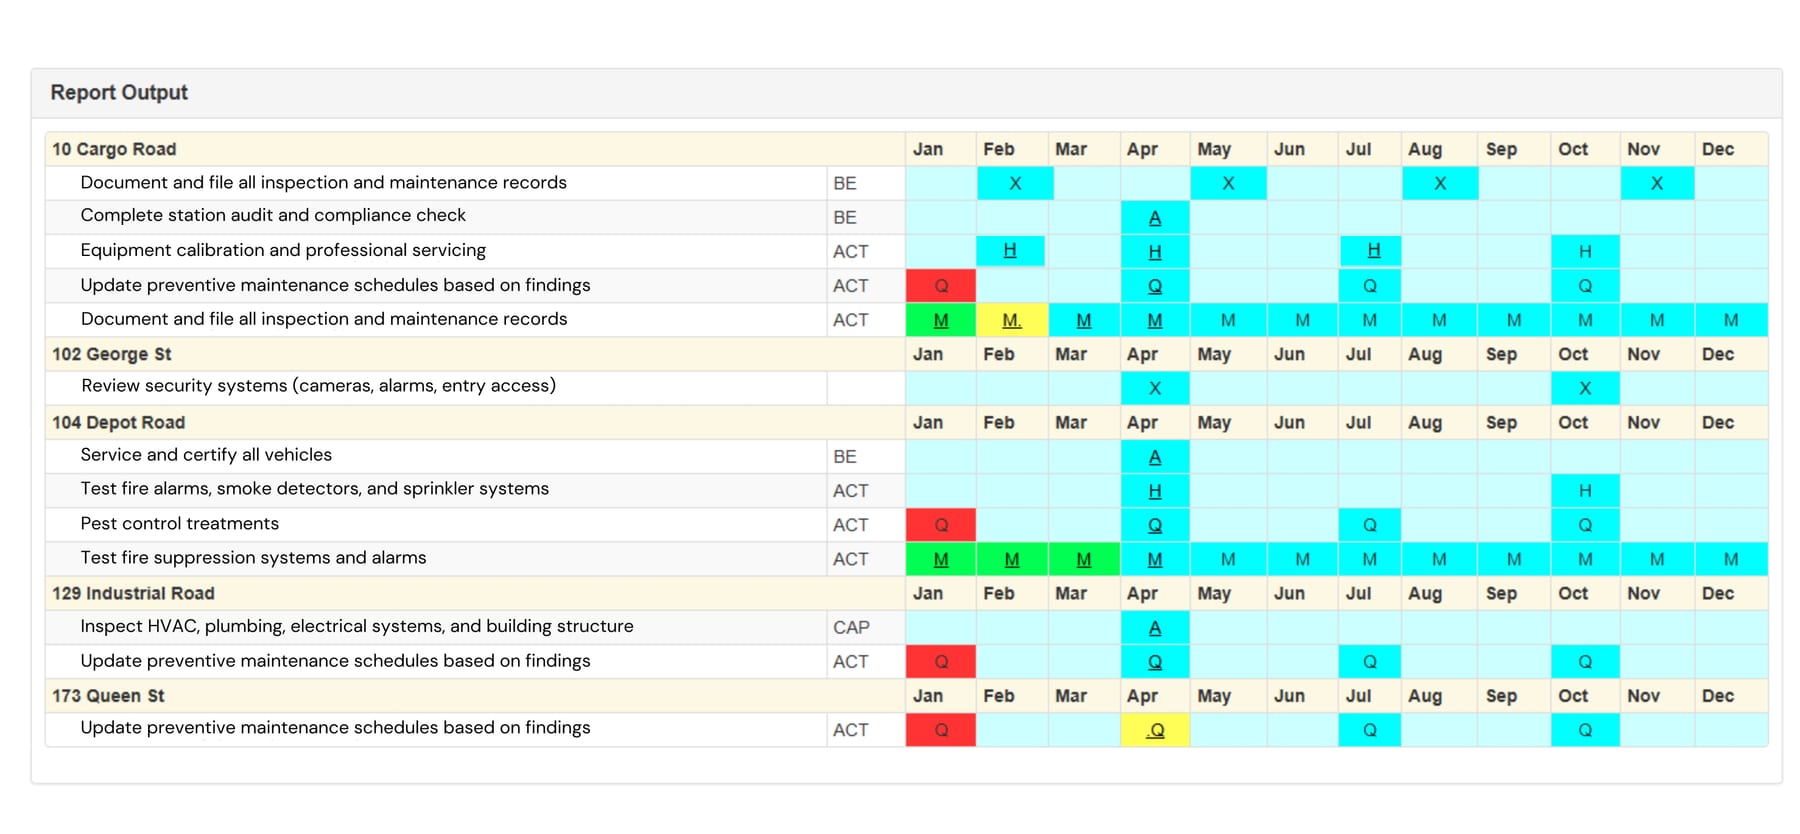Click the Feb H link in Equipment calibration row
Screen dimensions: 1800x834
[x=1010, y=250]
